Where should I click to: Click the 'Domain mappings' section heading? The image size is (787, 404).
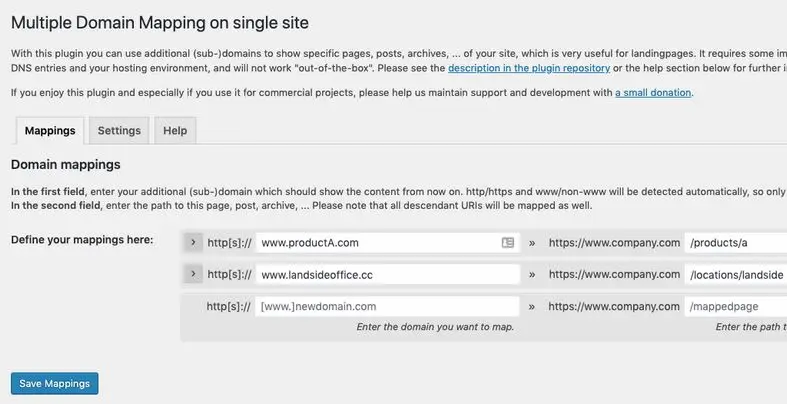(x=66, y=165)
